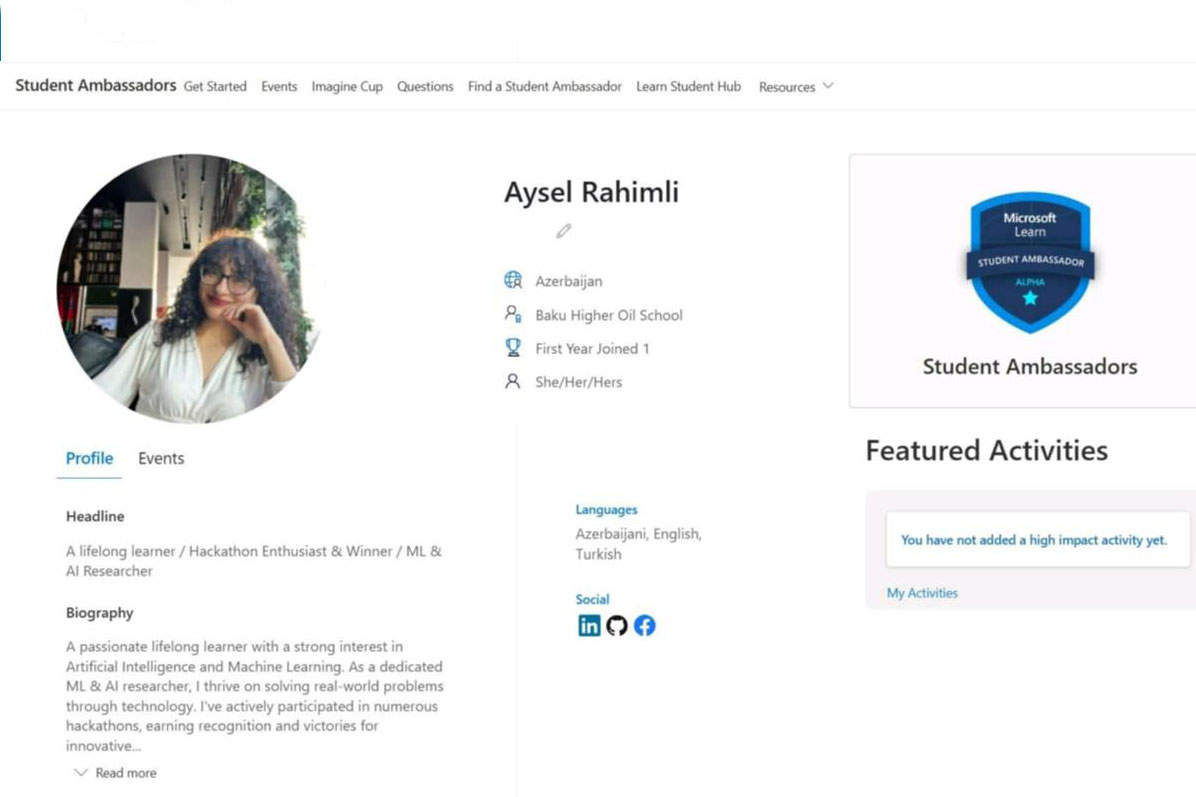Click the circular profile photo

(x=189, y=288)
